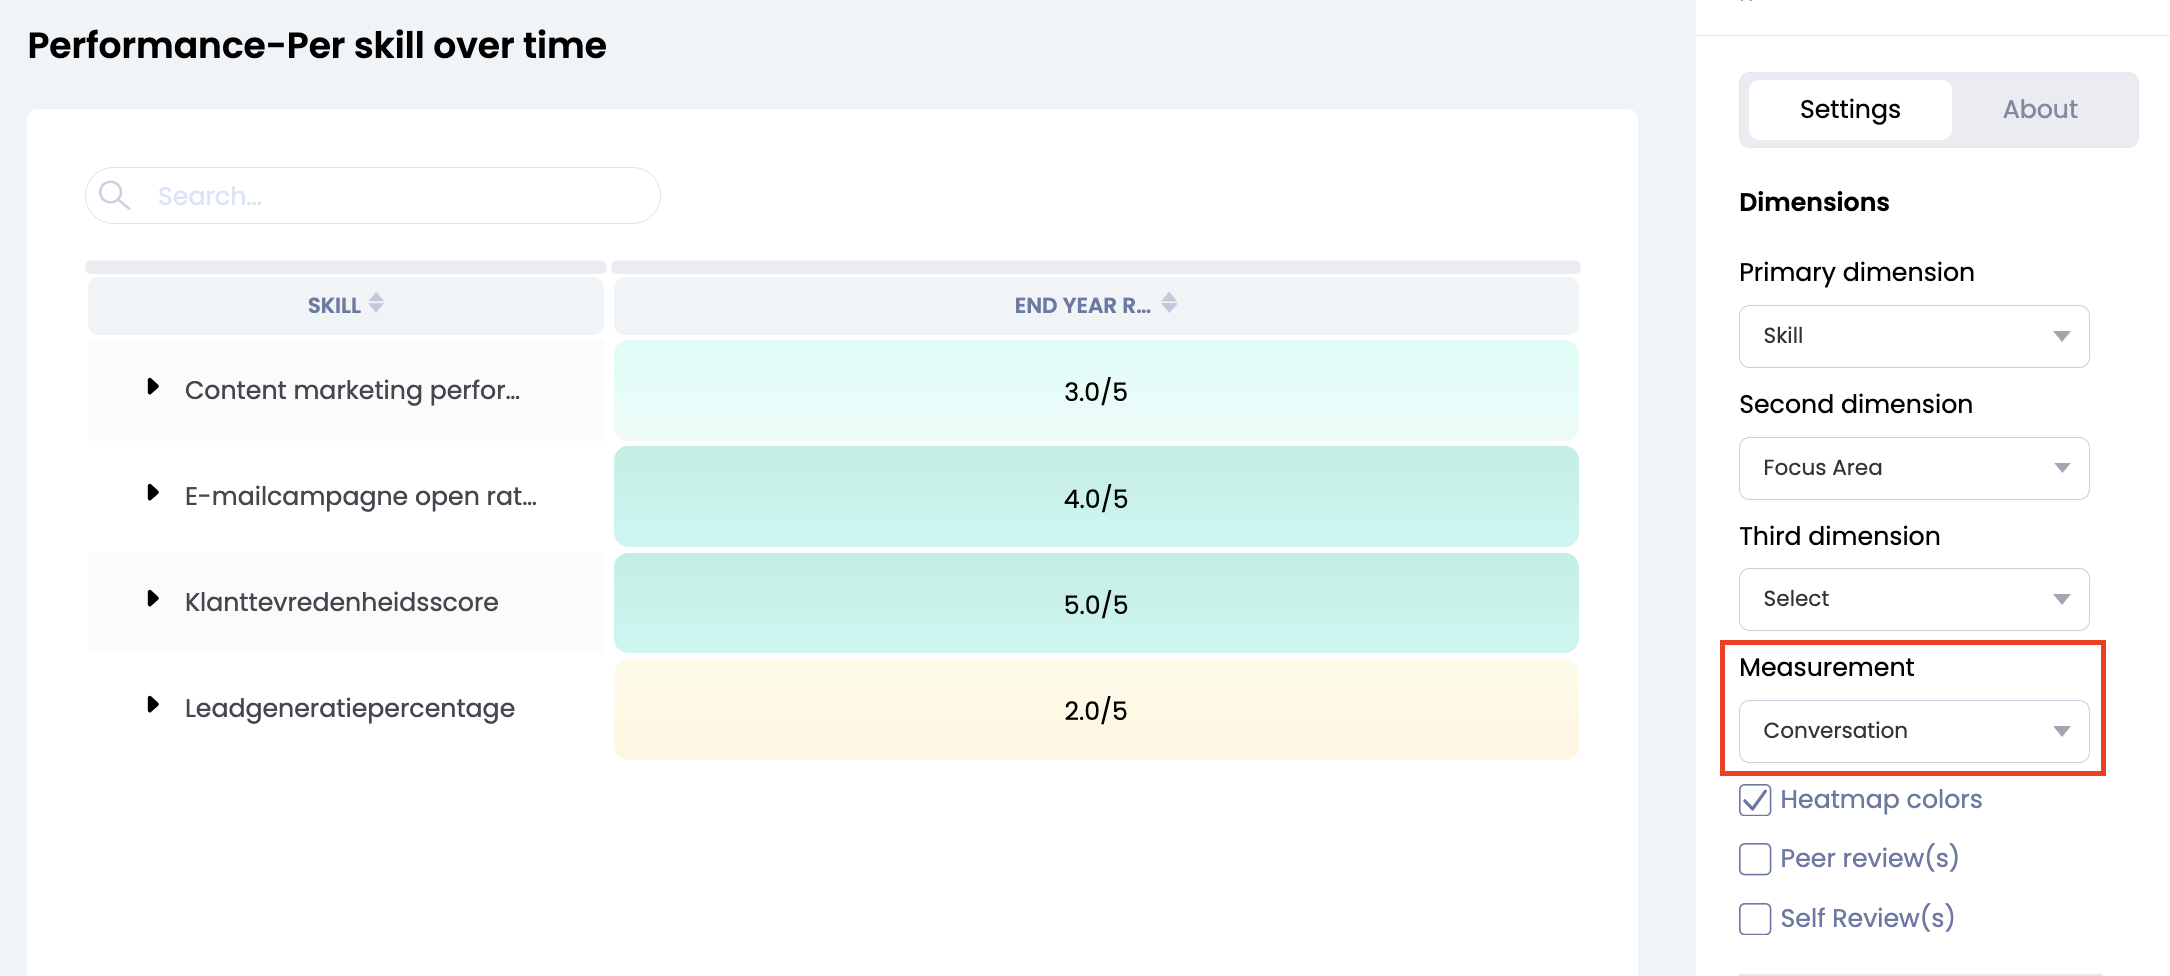This screenshot has height=976, width=2170.
Task: Sort by End Year R... column arrows
Action: pyautogui.click(x=1169, y=303)
